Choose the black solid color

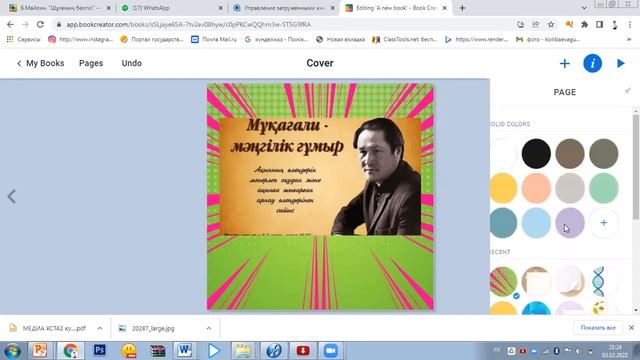(536, 153)
